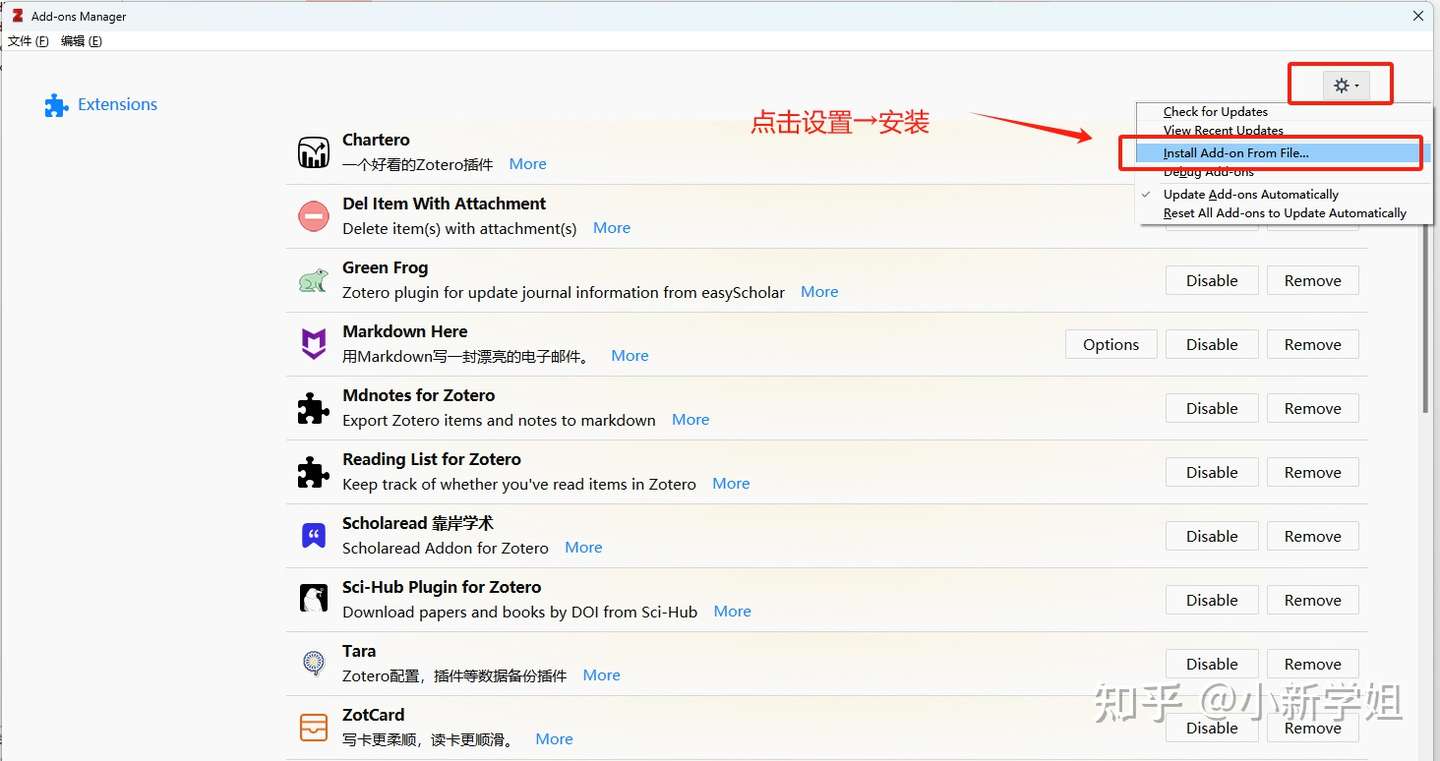The image size is (1440, 761).
Task: Click the Markdown Here plugin icon
Action: tap(314, 344)
